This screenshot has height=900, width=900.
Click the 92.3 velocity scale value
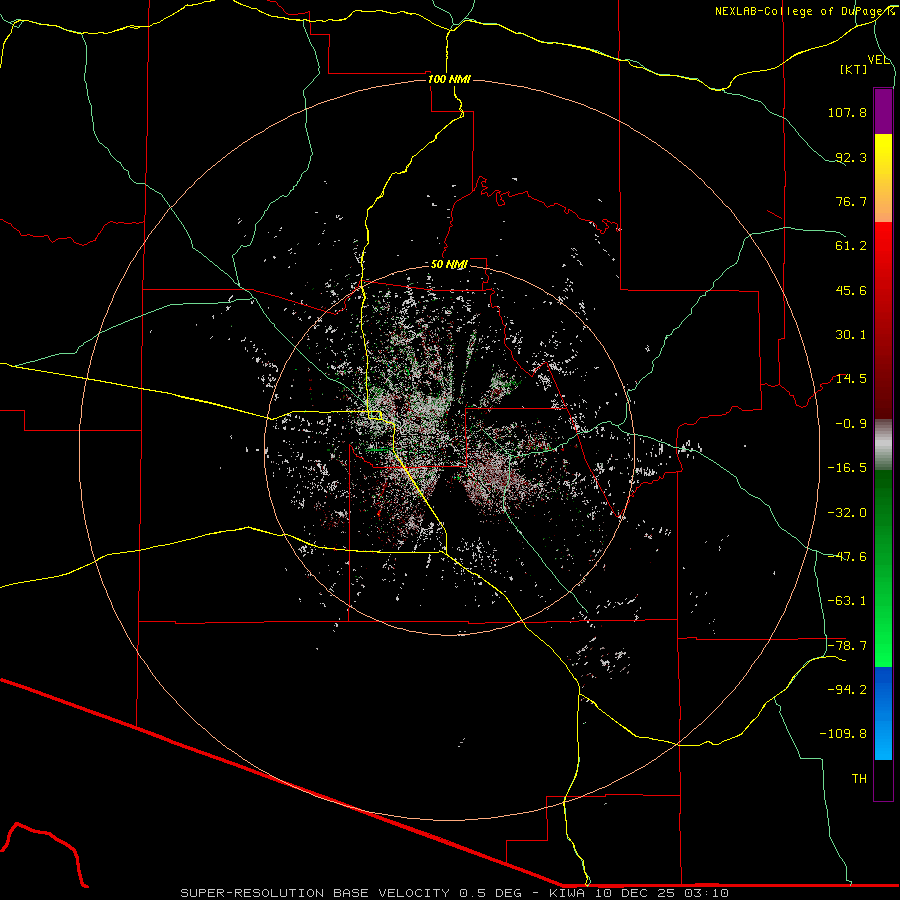[x=851, y=157]
